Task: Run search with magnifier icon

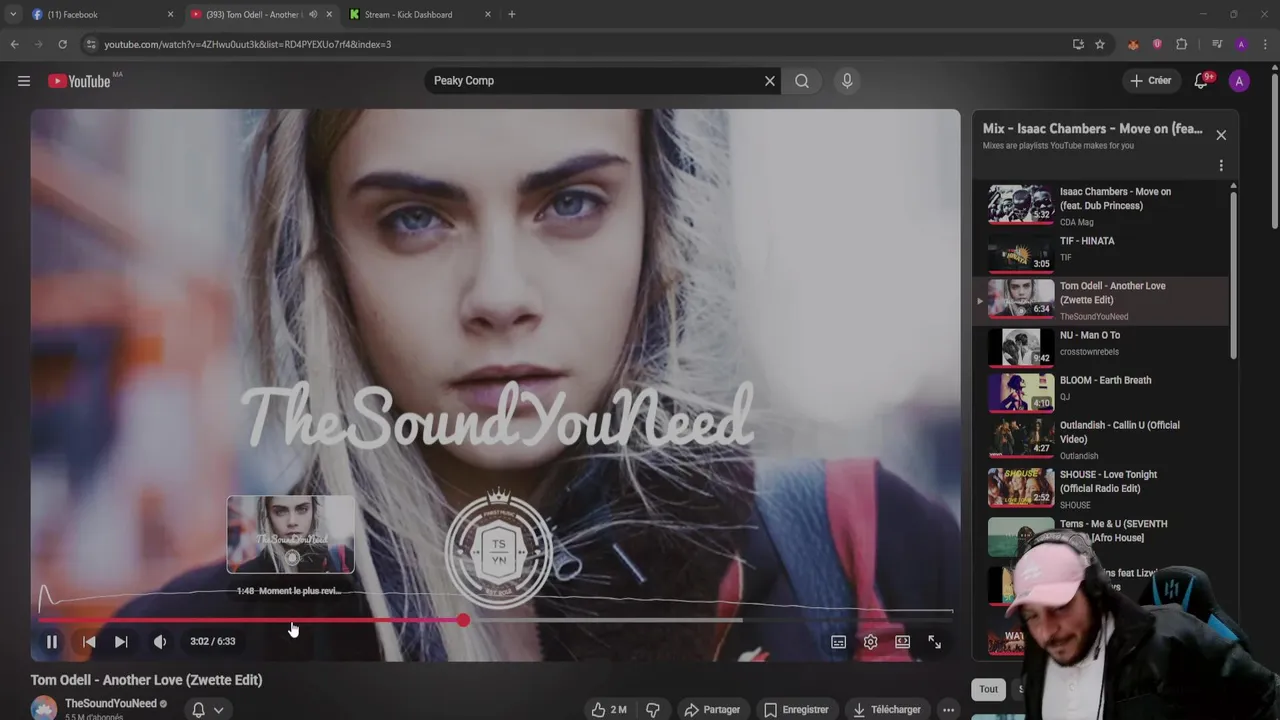Action: (x=802, y=81)
